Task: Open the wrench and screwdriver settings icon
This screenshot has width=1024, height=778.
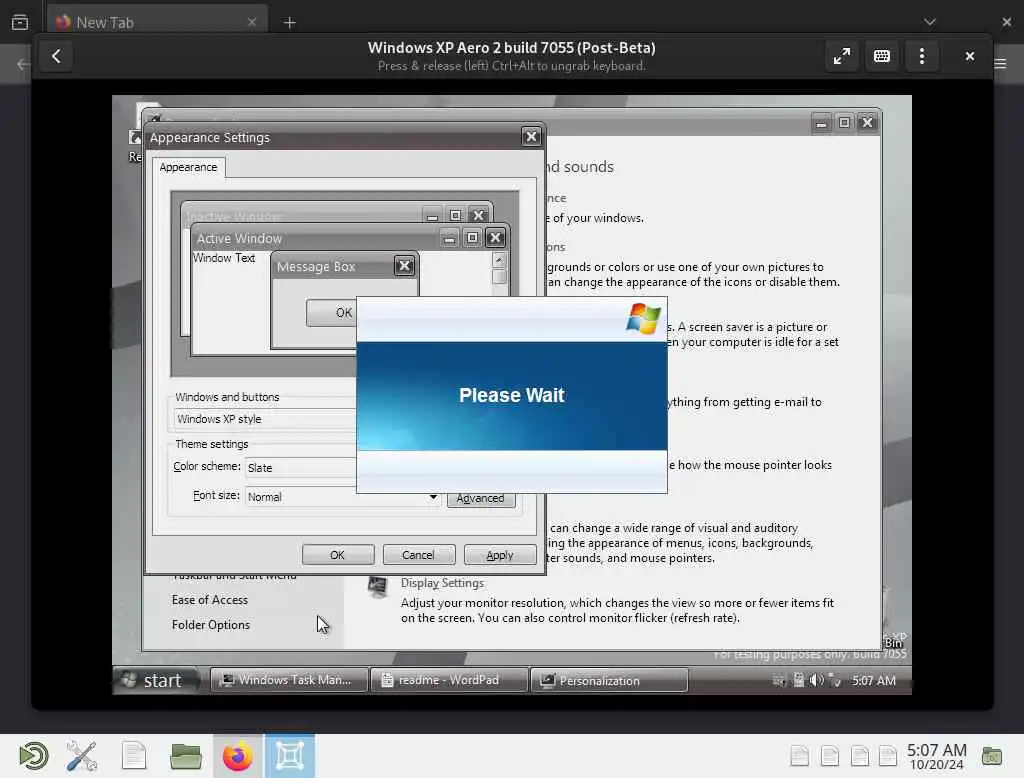Action: click(82, 756)
